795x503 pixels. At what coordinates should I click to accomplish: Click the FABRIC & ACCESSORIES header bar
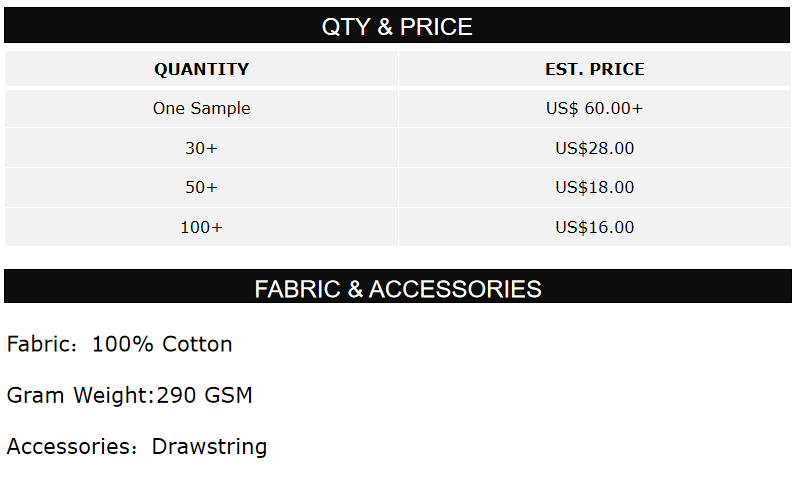[397, 289]
